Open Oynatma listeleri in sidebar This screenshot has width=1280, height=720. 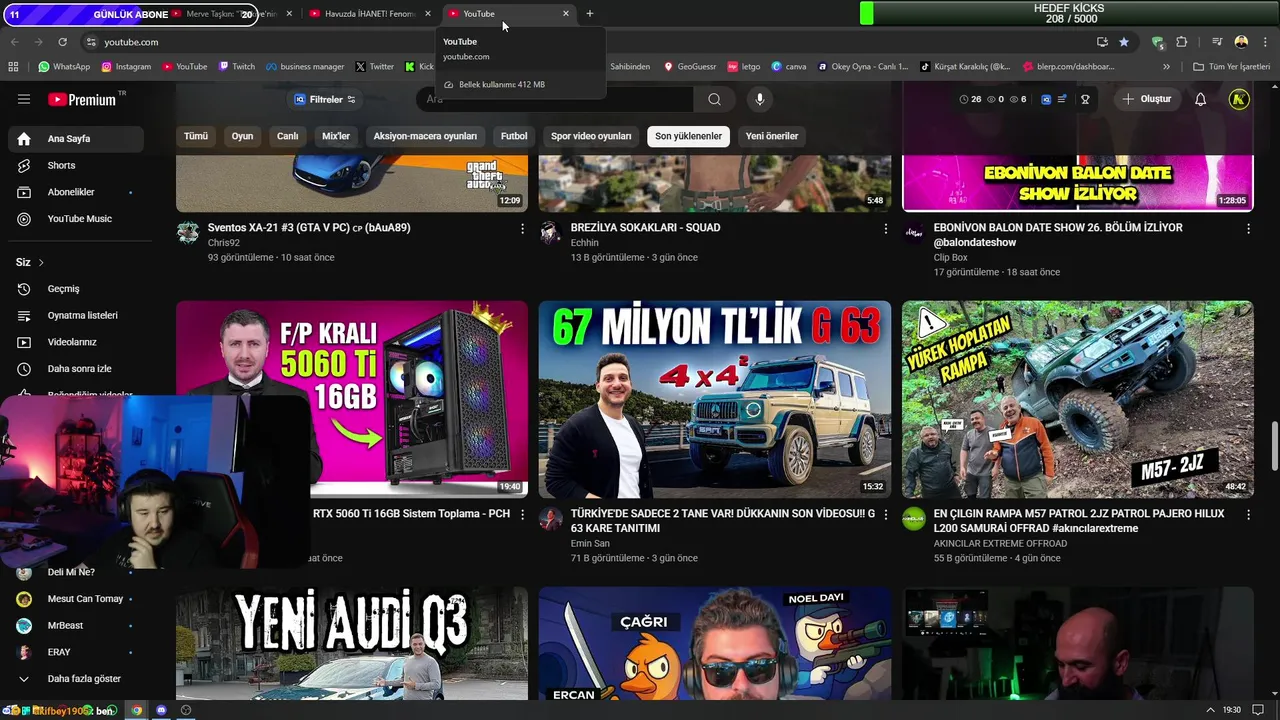[x=76, y=315]
